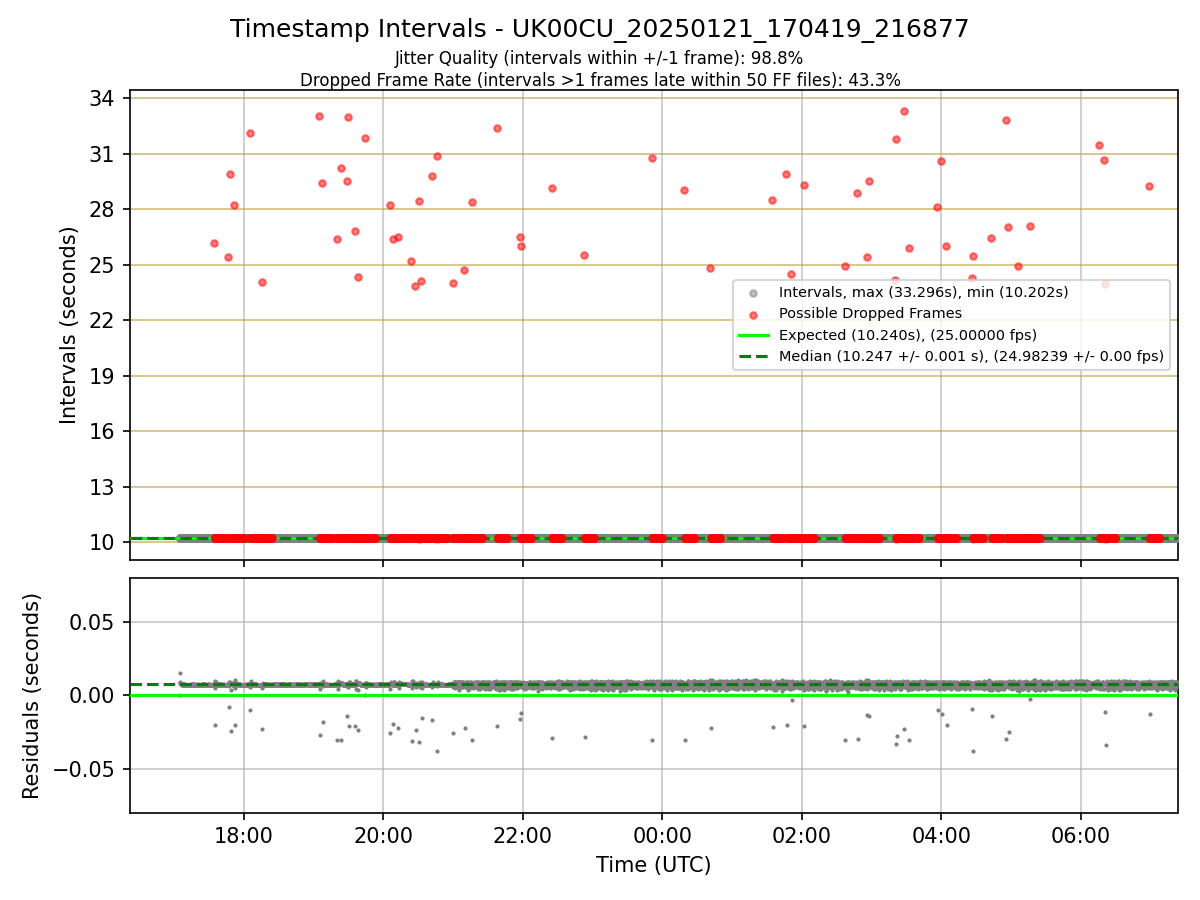Click the '22:00' x-axis tick label
Screen dimensions: 1200x900
[523, 837]
